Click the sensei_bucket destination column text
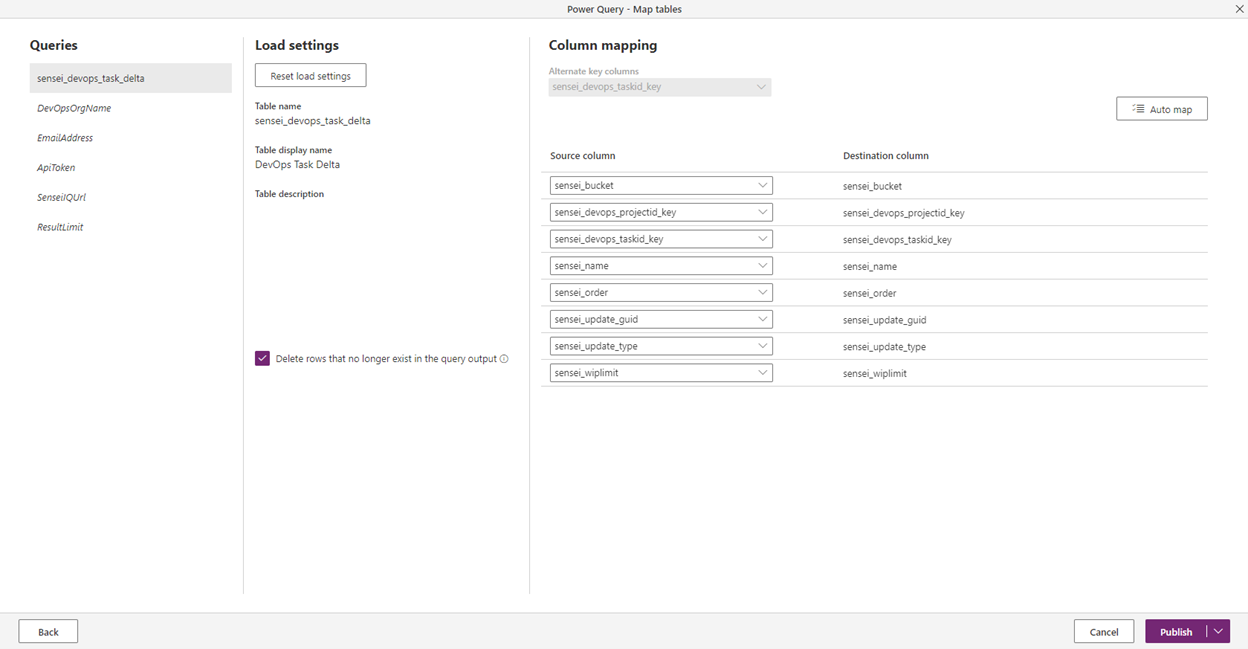 pos(872,186)
